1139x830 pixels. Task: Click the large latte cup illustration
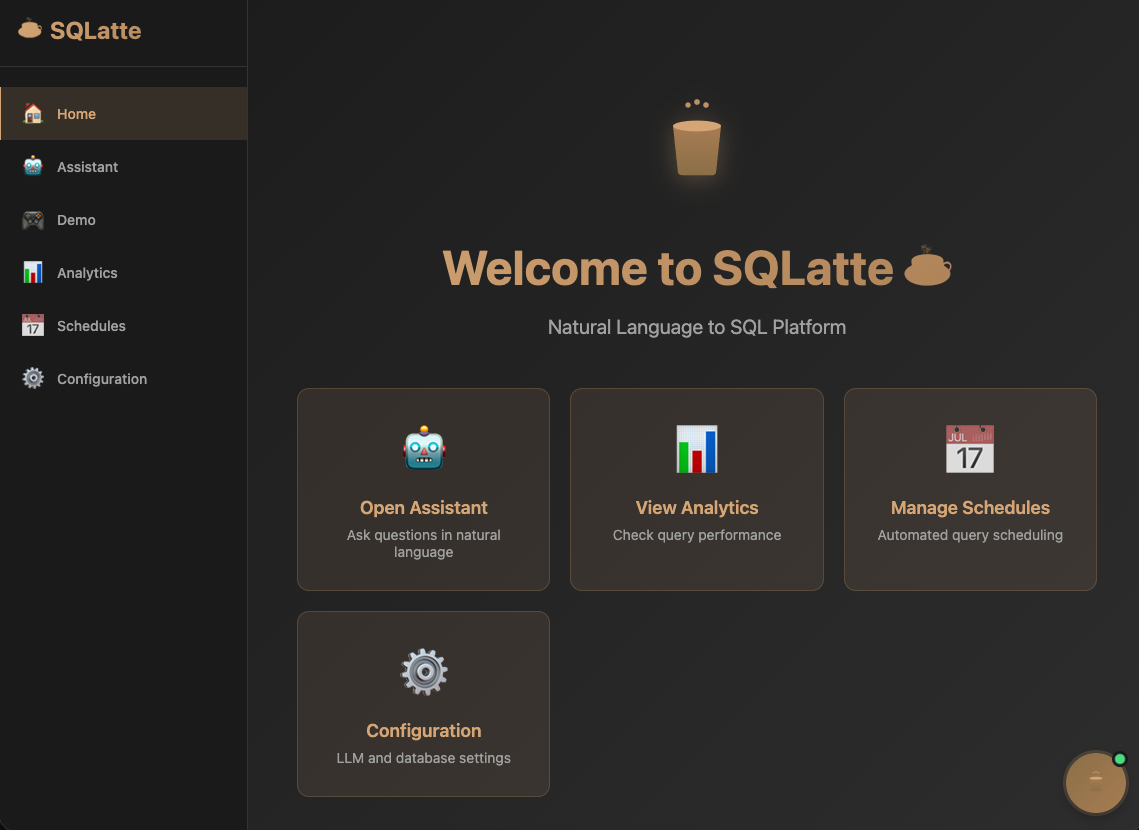point(697,145)
